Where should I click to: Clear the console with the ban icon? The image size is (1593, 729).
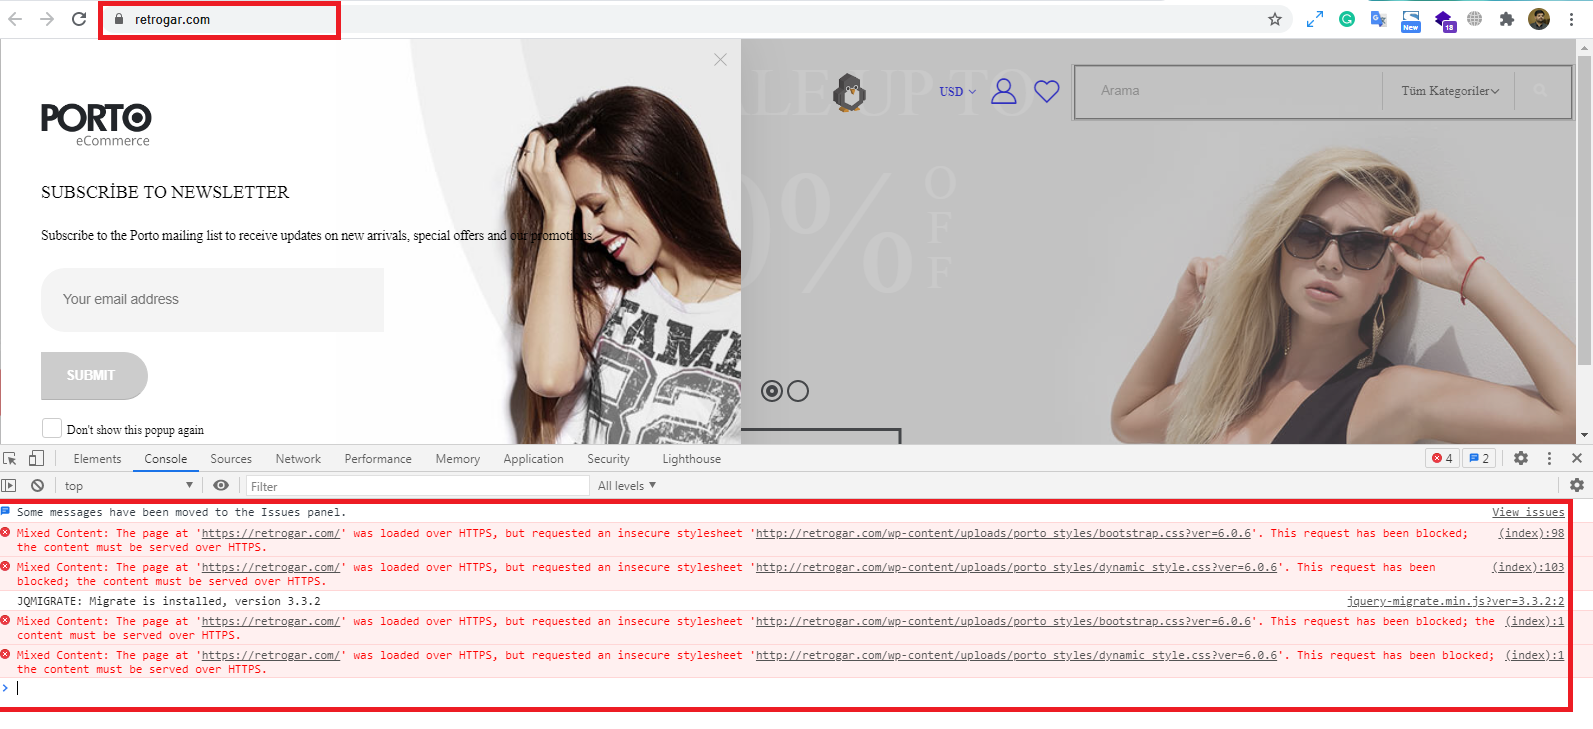point(37,485)
